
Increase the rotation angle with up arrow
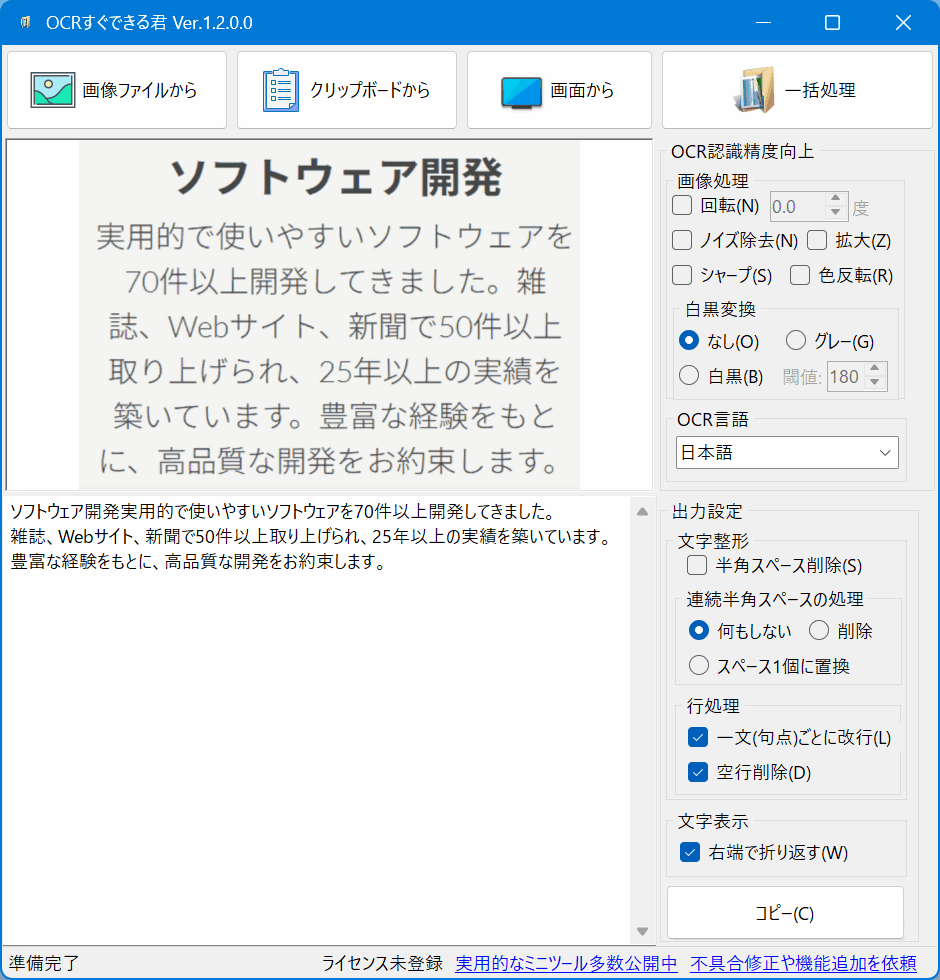[836, 200]
